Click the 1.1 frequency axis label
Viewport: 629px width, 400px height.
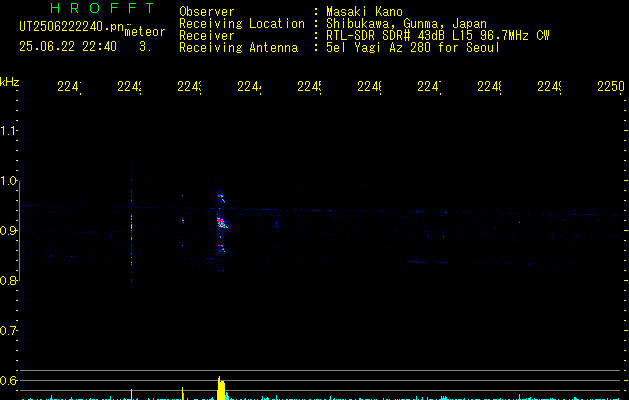pyautogui.click(x=8, y=131)
